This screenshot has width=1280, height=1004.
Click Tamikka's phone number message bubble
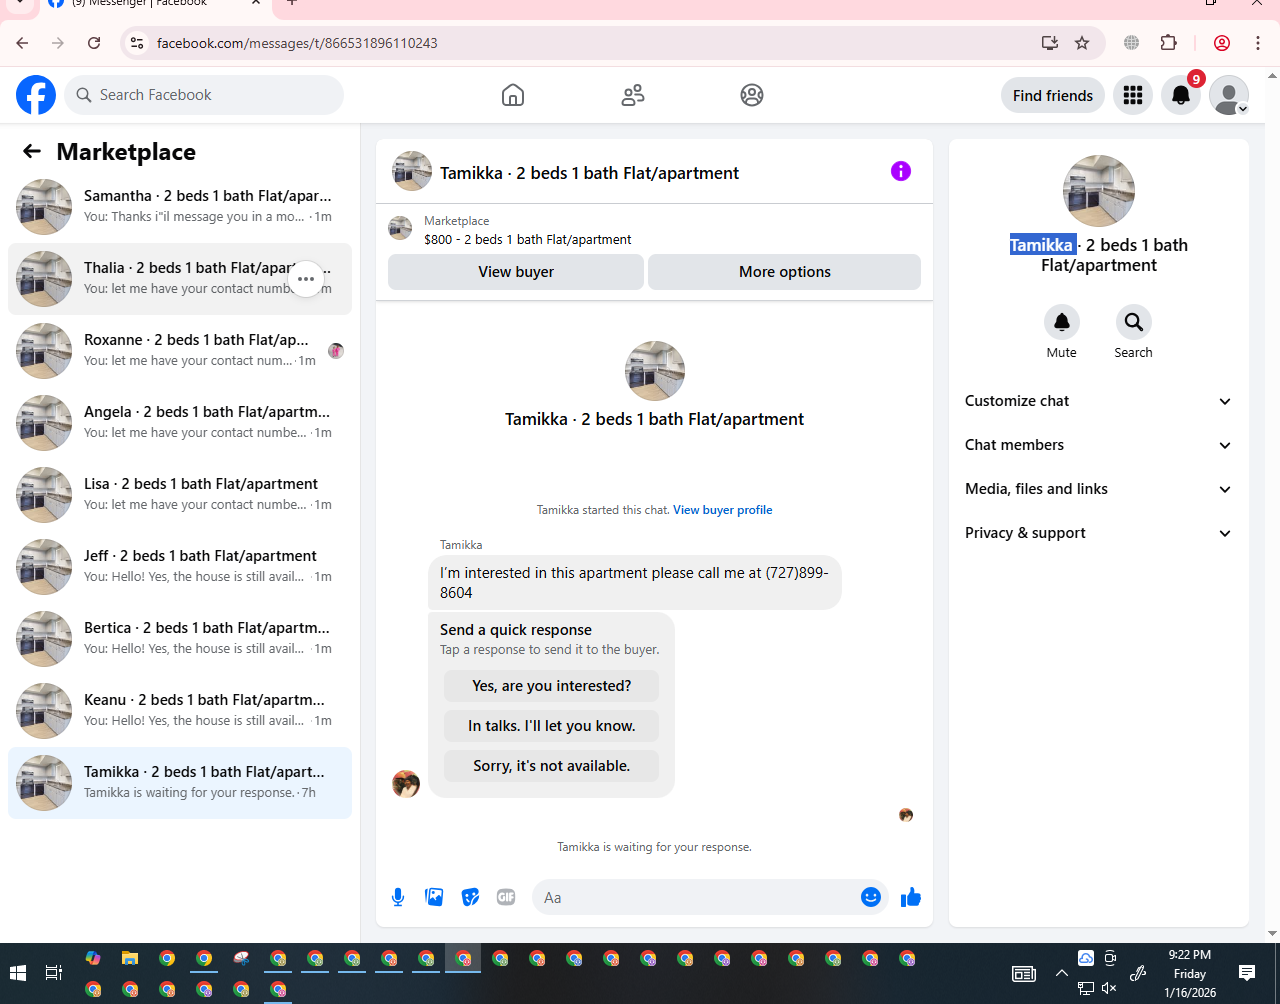(x=635, y=582)
